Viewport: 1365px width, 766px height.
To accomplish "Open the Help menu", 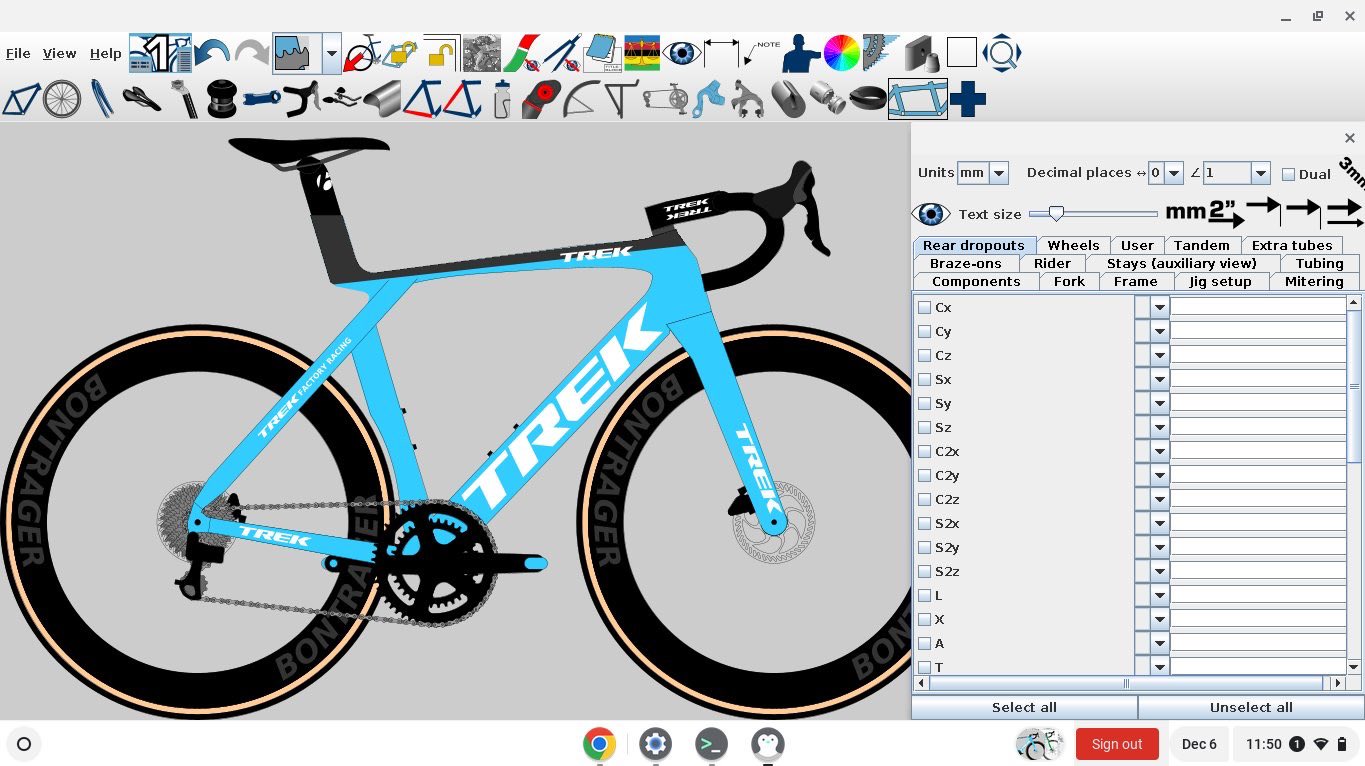I will 105,54.
